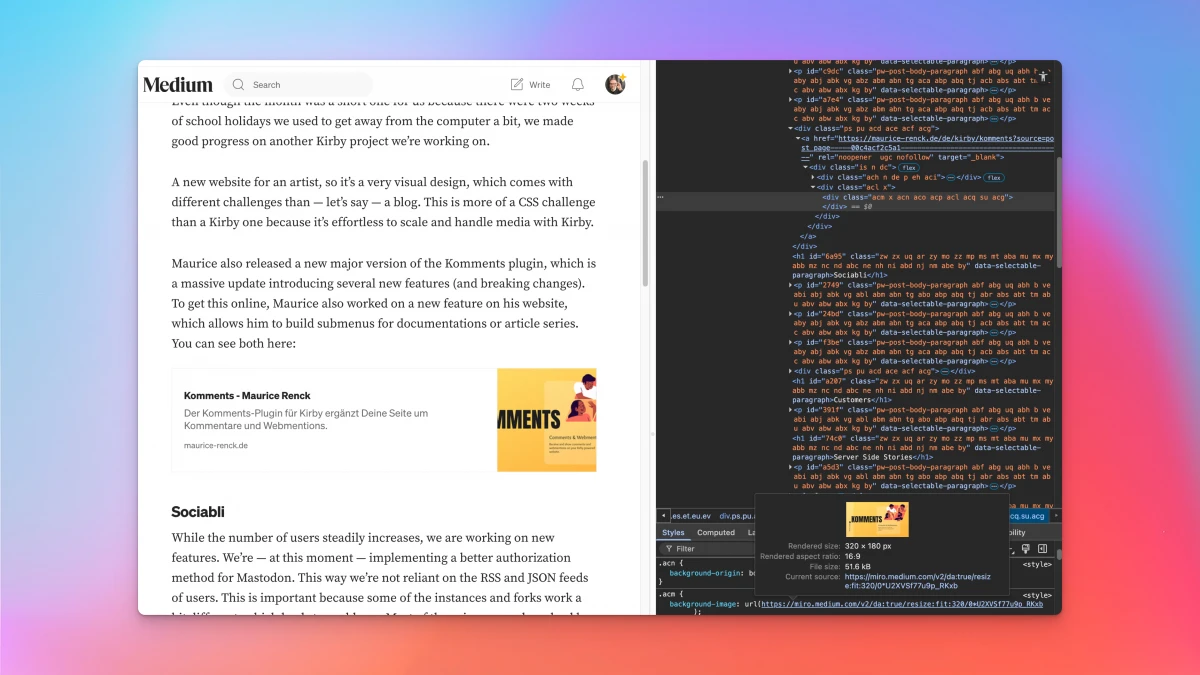The height and width of the screenshot is (675, 1200).
Task: Click the breadcrumb scroll-left arrow
Action: click(x=663, y=516)
